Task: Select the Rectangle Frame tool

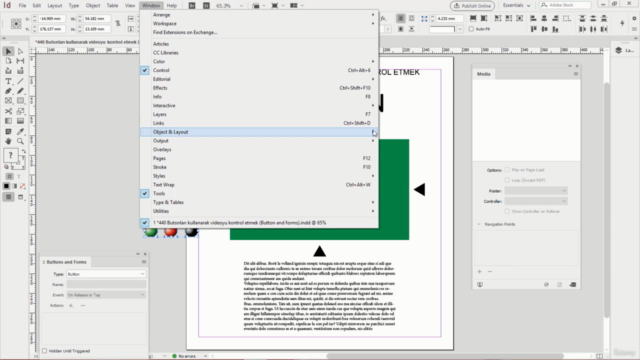Action: coord(8,101)
